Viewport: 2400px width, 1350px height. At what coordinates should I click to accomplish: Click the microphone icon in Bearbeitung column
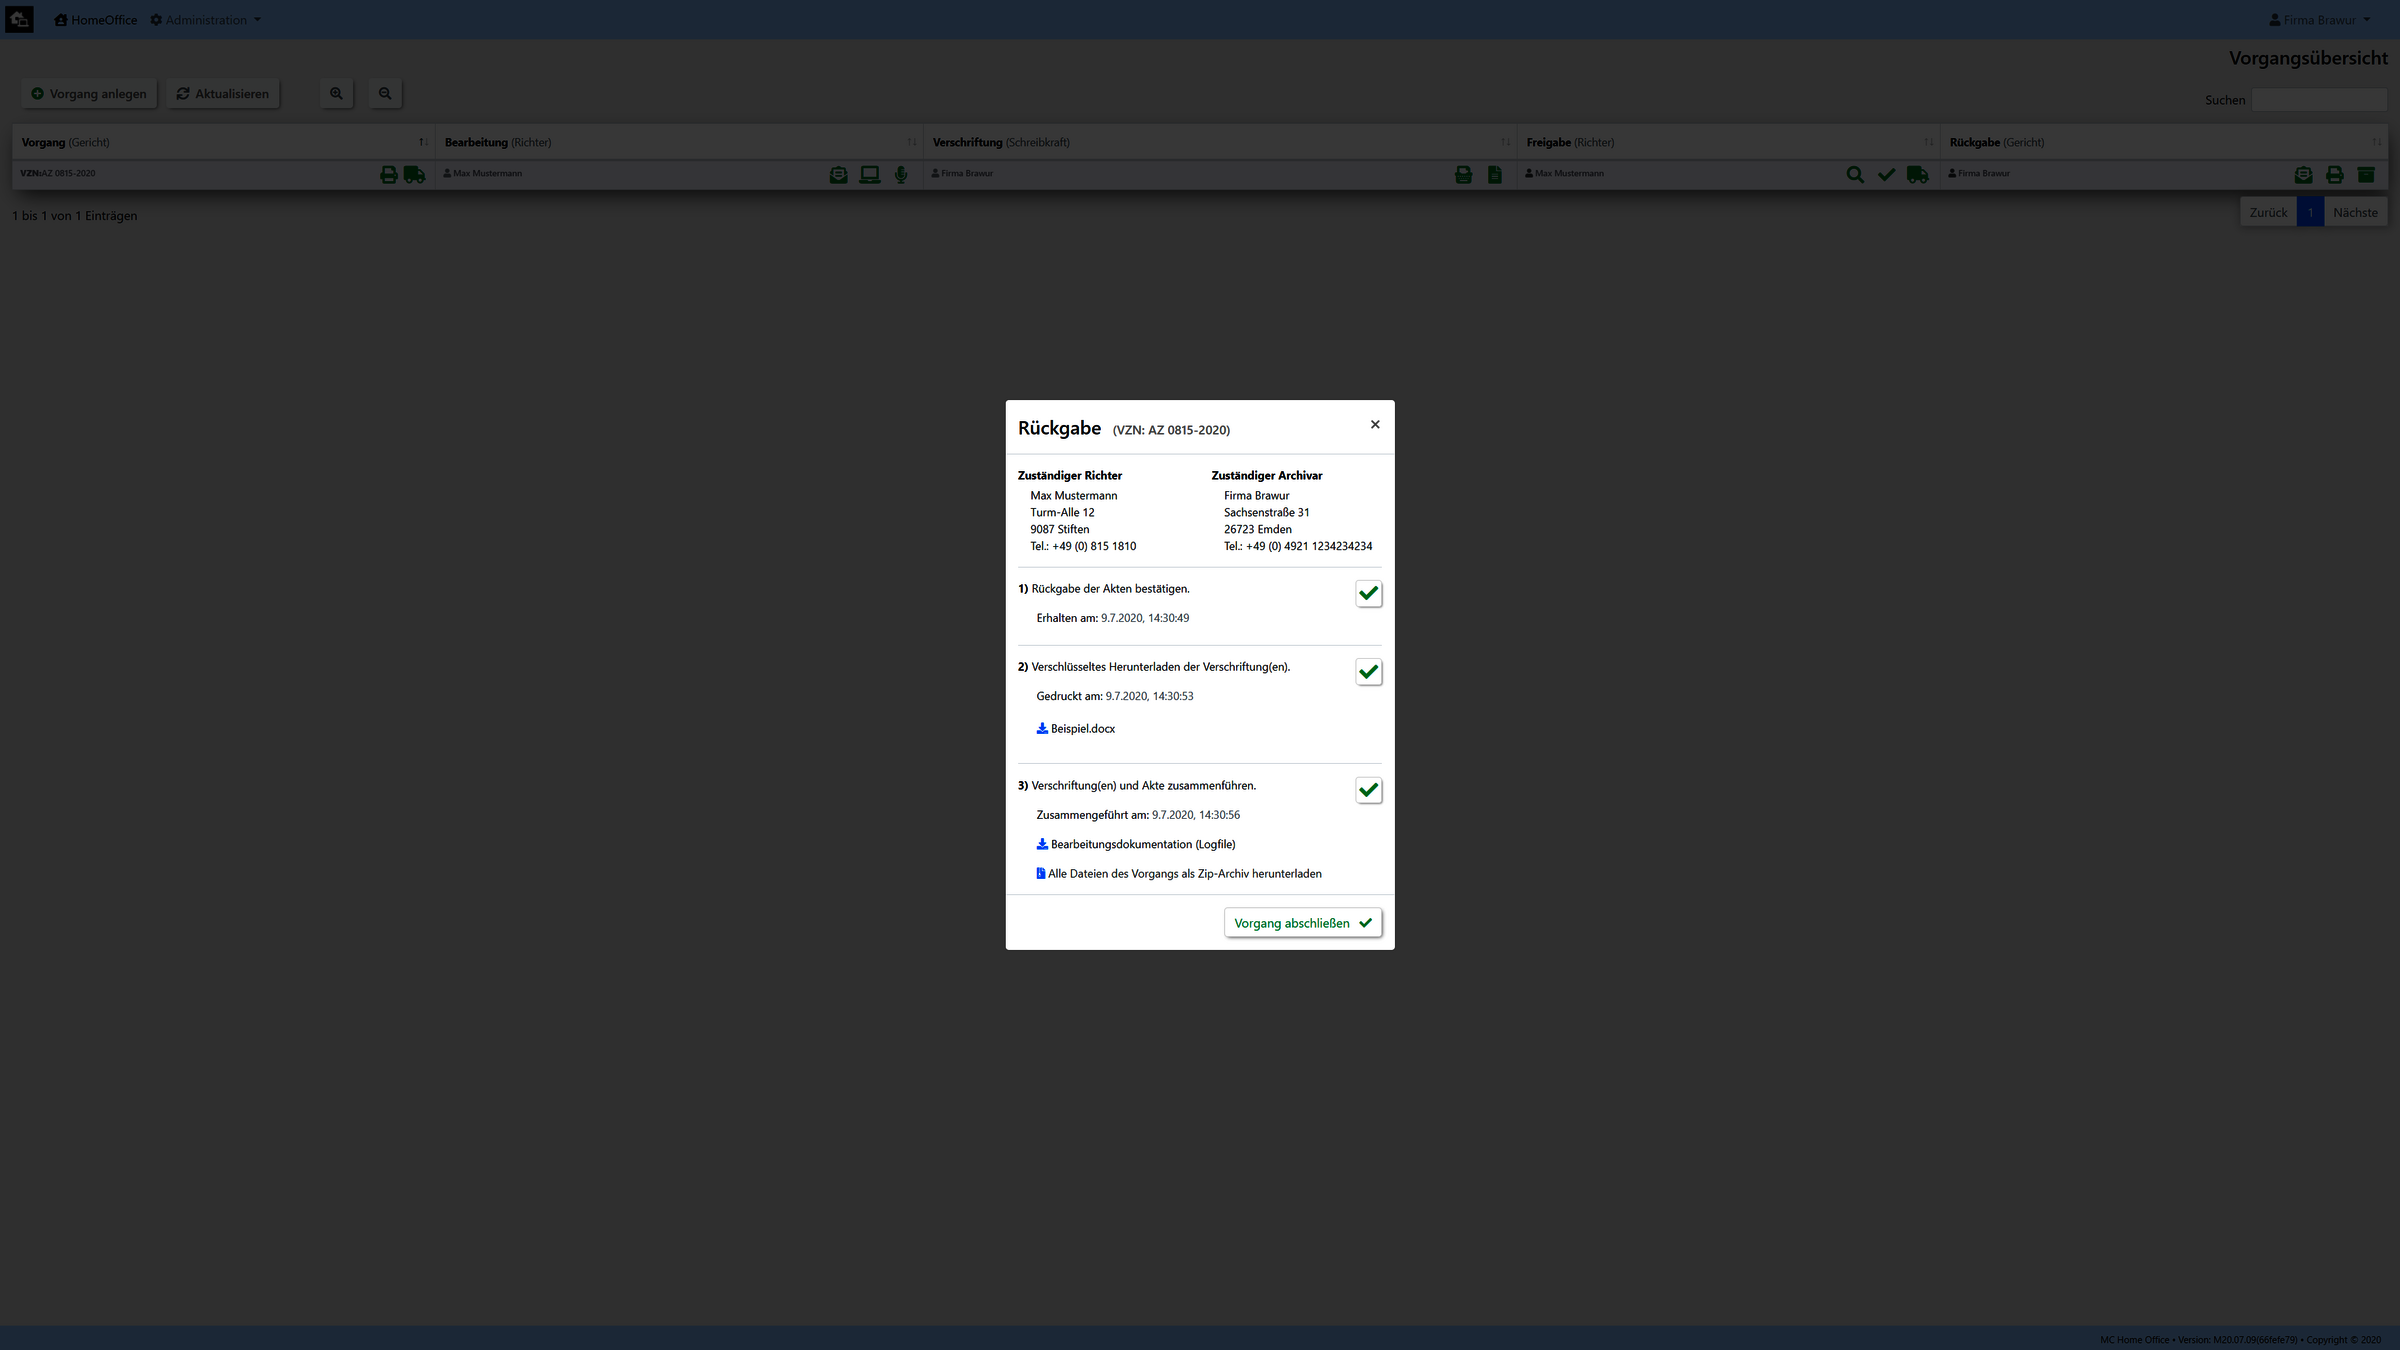tap(901, 175)
